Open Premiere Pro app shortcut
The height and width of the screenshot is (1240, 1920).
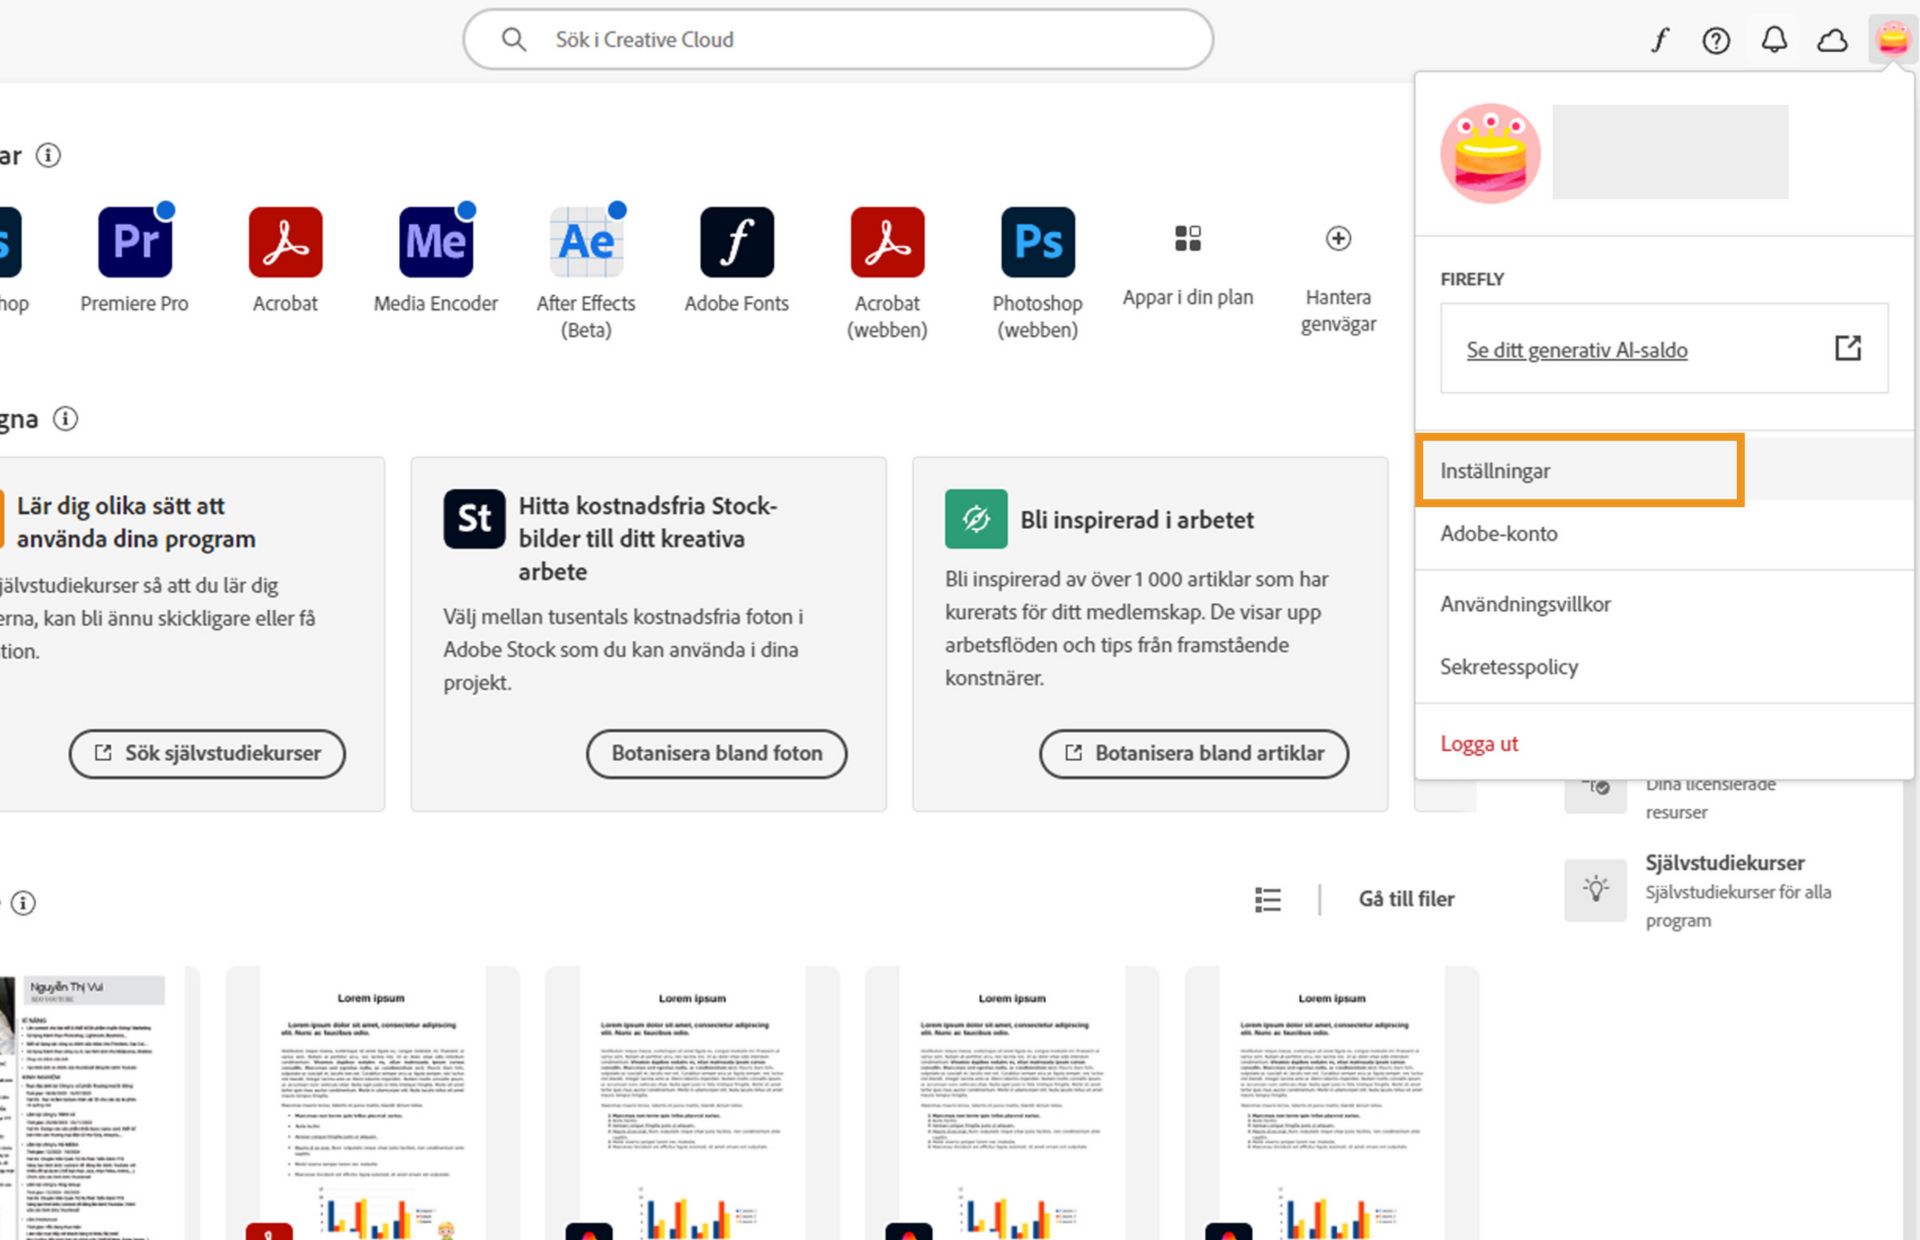coord(135,242)
